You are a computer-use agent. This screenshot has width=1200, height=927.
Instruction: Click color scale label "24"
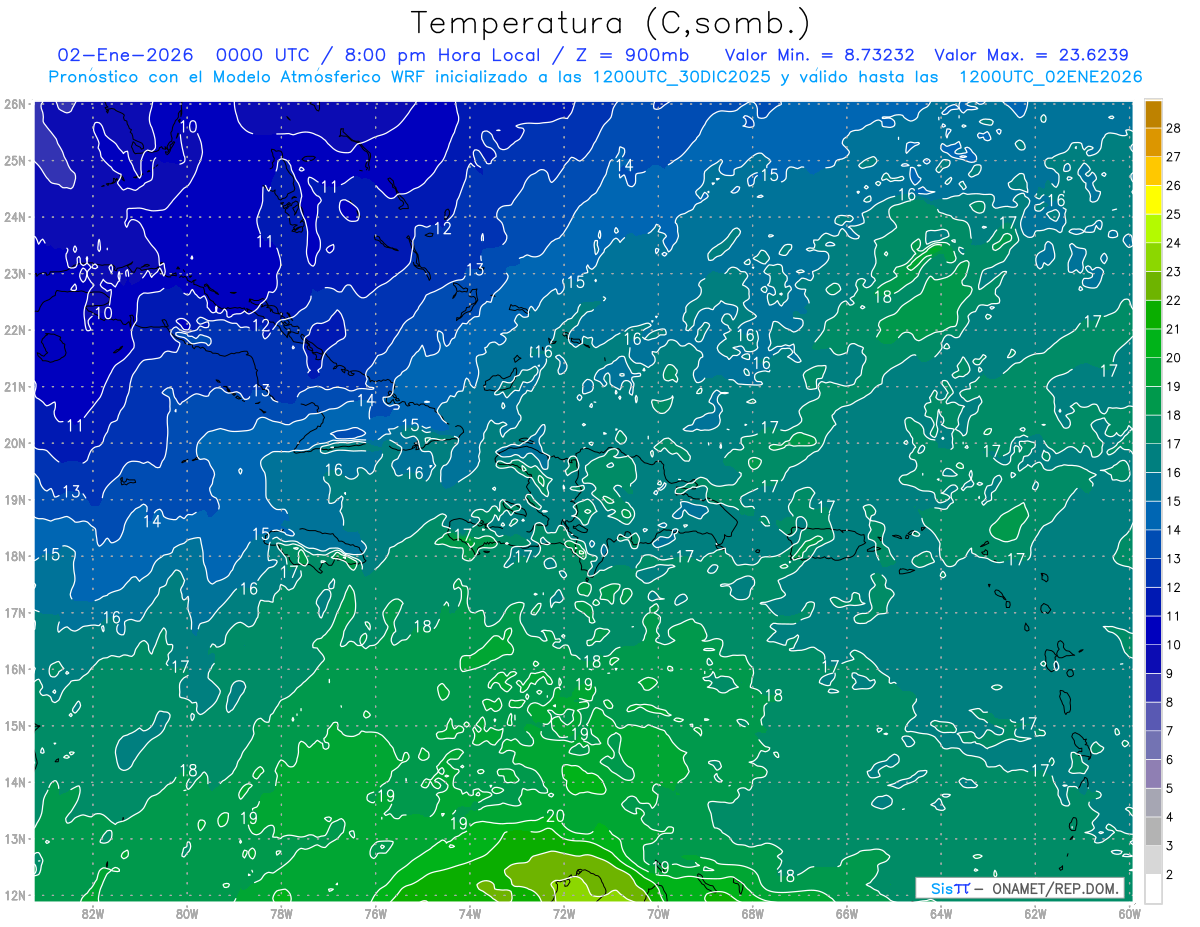[x=1173, y=243]
